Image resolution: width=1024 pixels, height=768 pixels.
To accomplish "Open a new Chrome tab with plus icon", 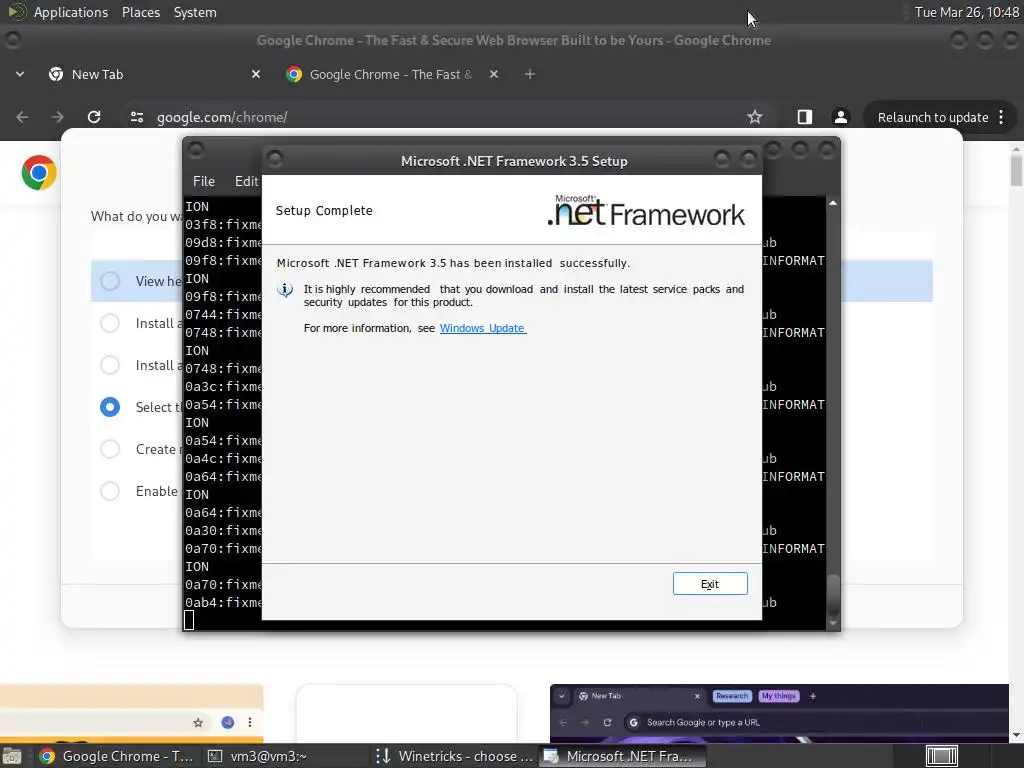I will coord(530,74).
